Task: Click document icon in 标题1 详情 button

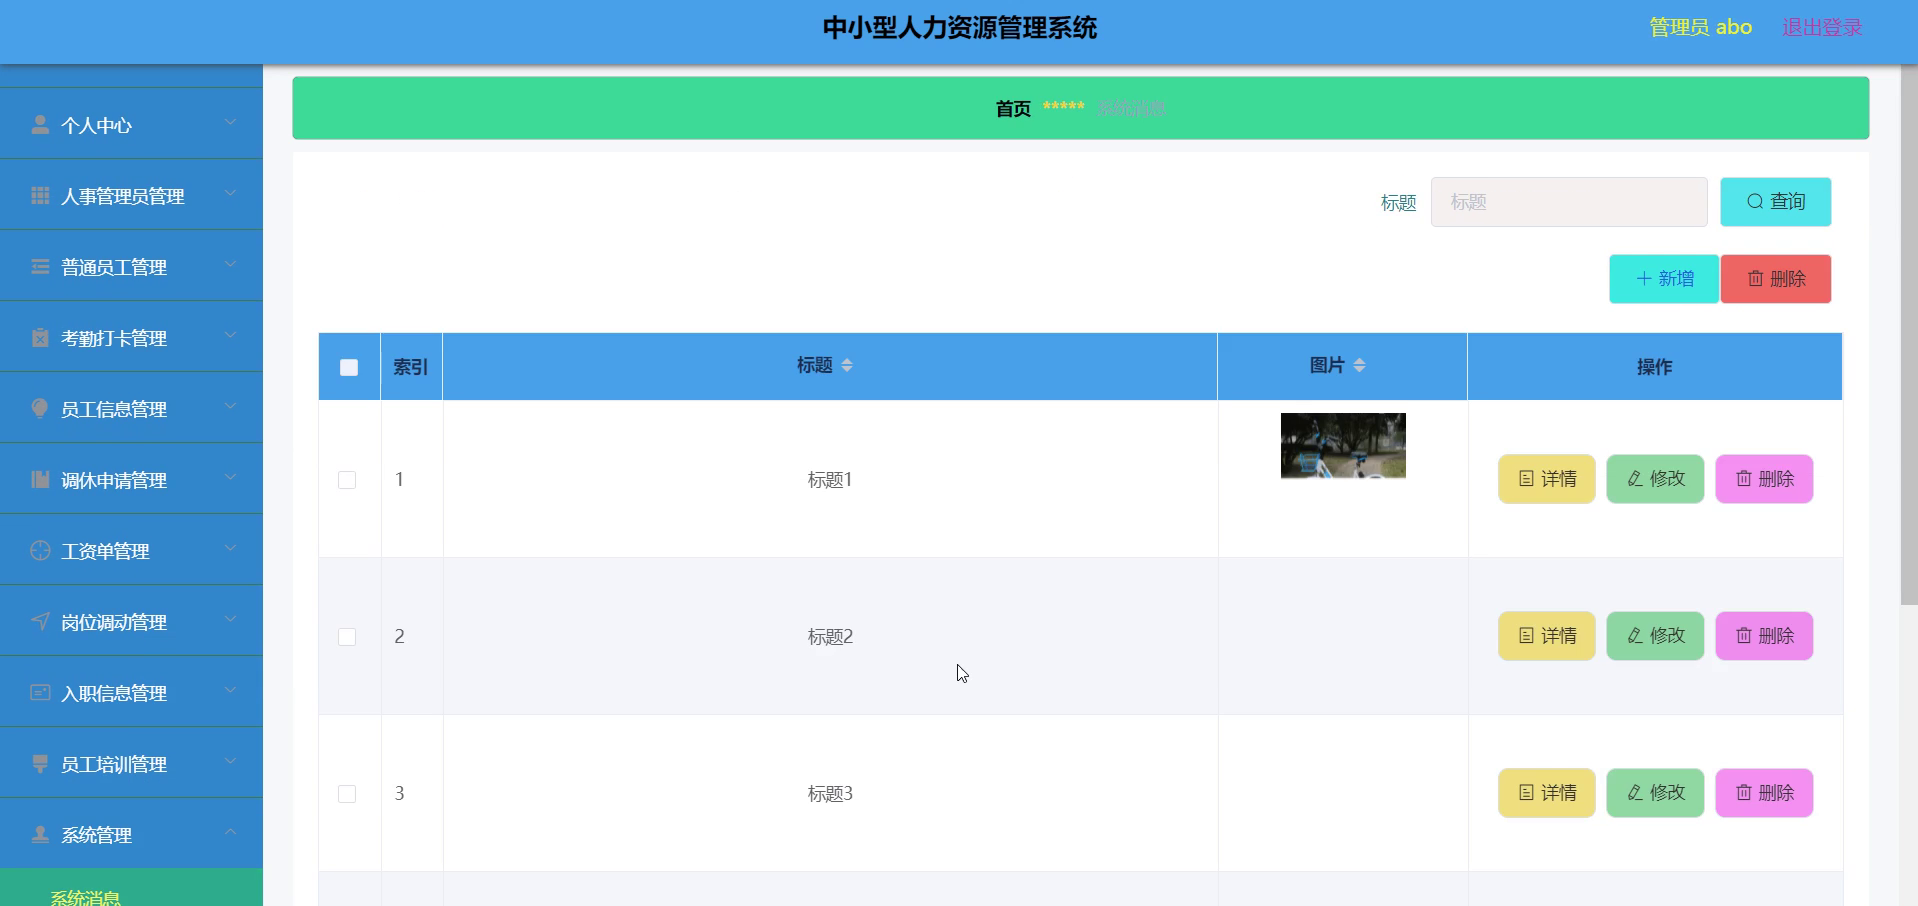Action: 1526,479
